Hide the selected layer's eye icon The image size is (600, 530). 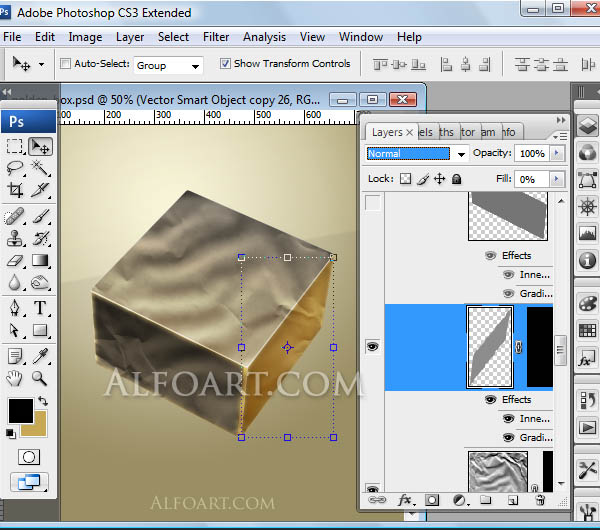pos(373,346)
